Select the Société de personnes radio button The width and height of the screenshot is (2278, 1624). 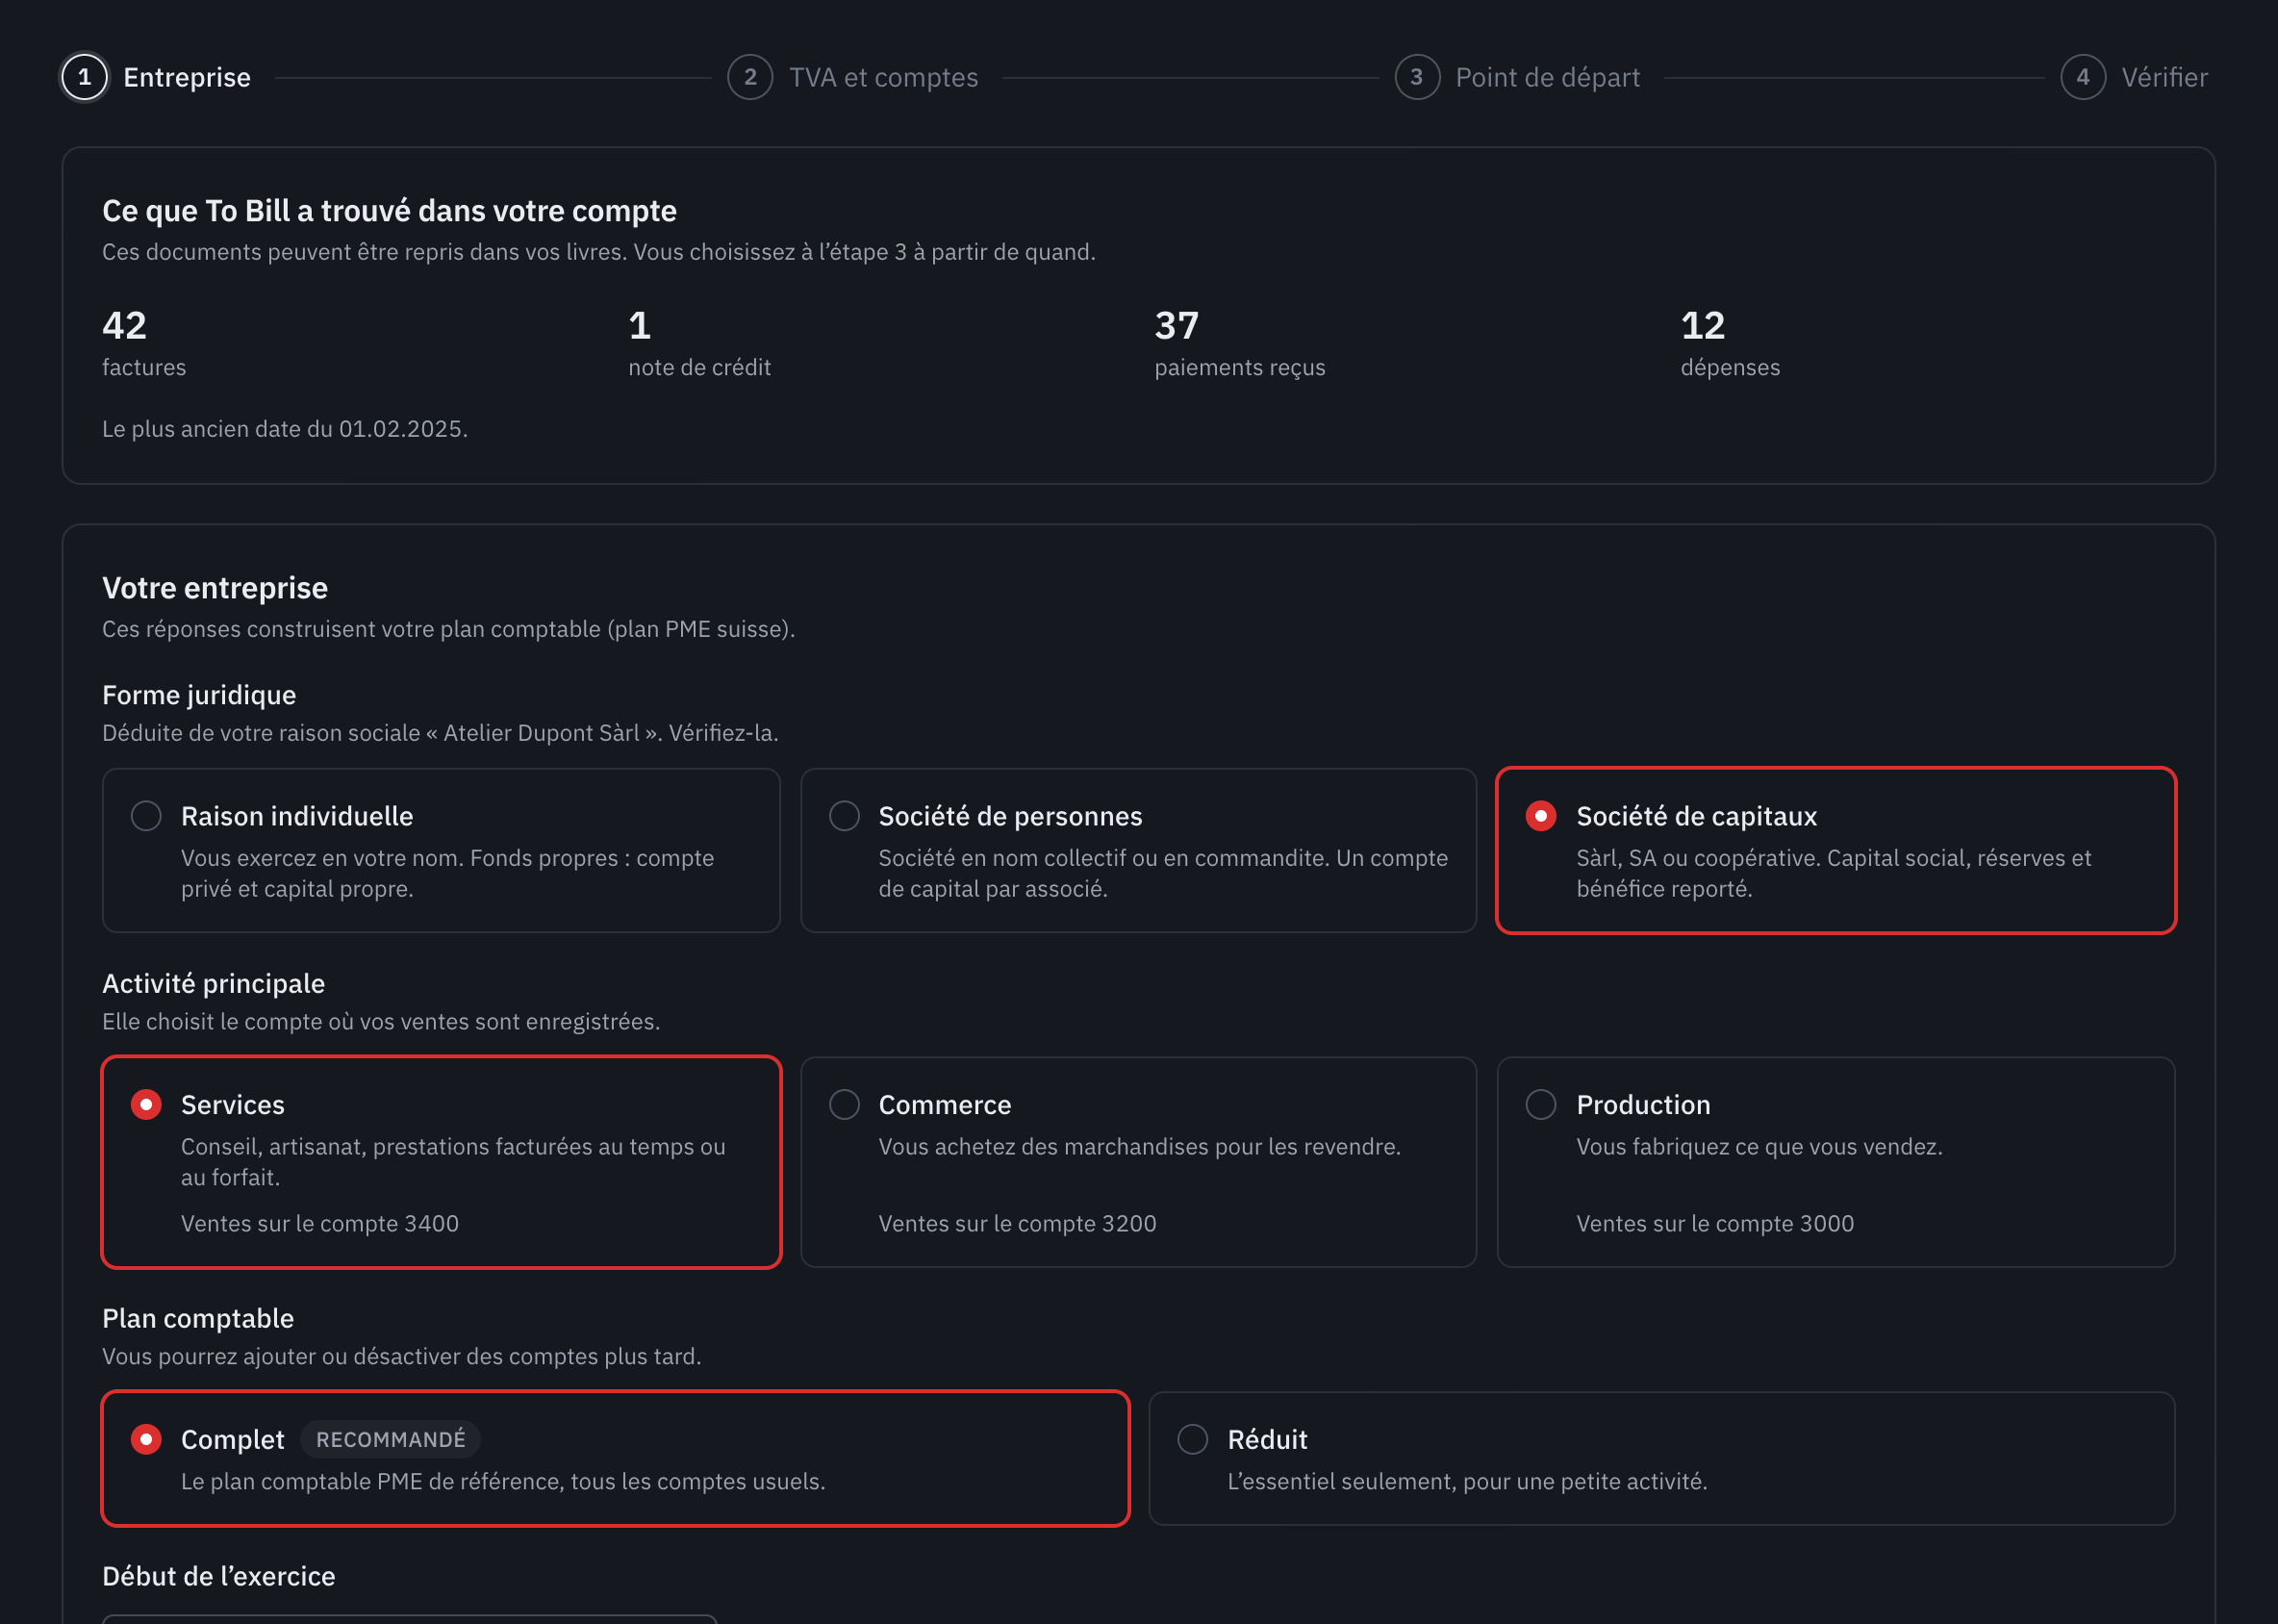click(844, 816)
